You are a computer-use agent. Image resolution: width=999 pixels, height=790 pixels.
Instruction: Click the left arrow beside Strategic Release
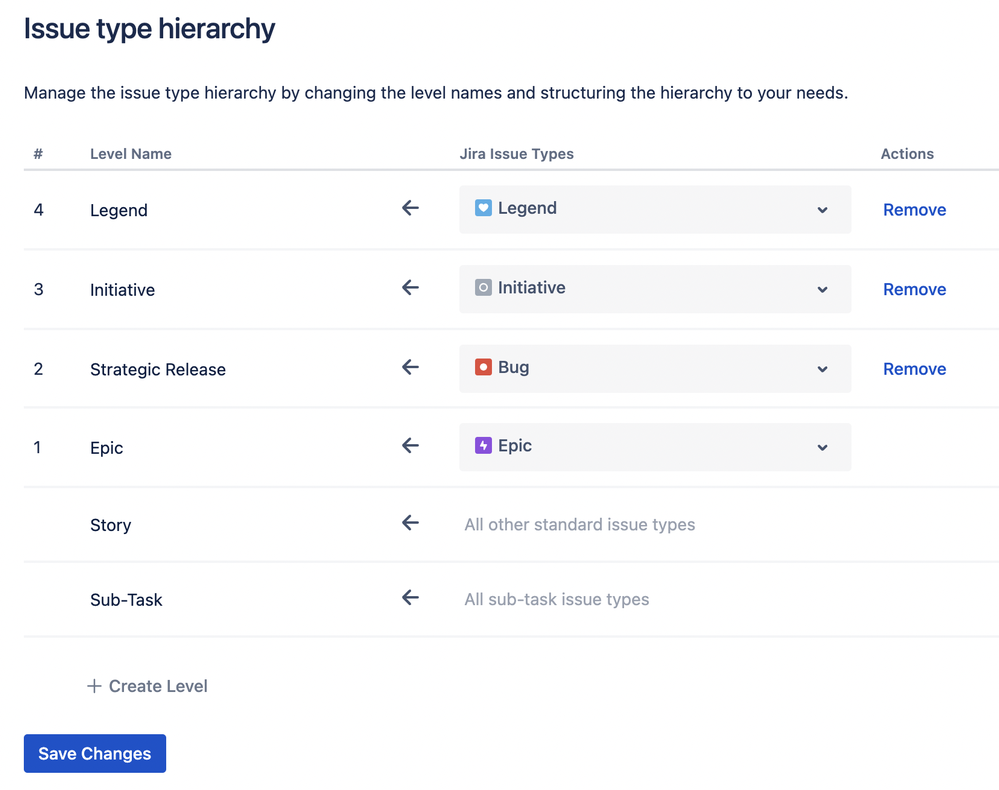point(410,367)
